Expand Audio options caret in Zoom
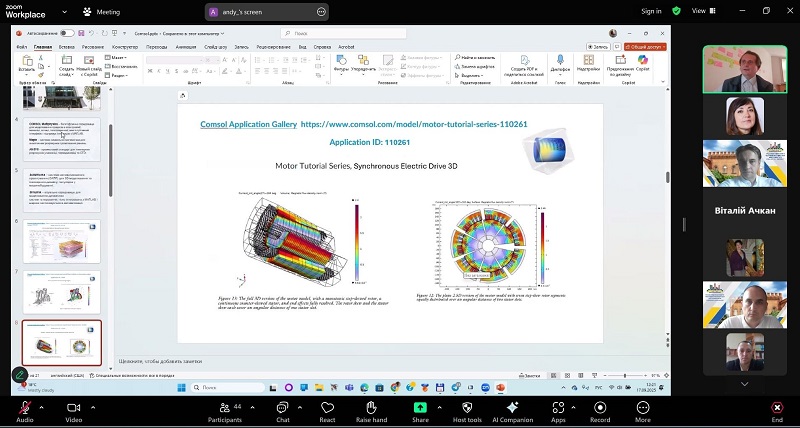This screenshot has width=800, height=428. coord(41,408)
